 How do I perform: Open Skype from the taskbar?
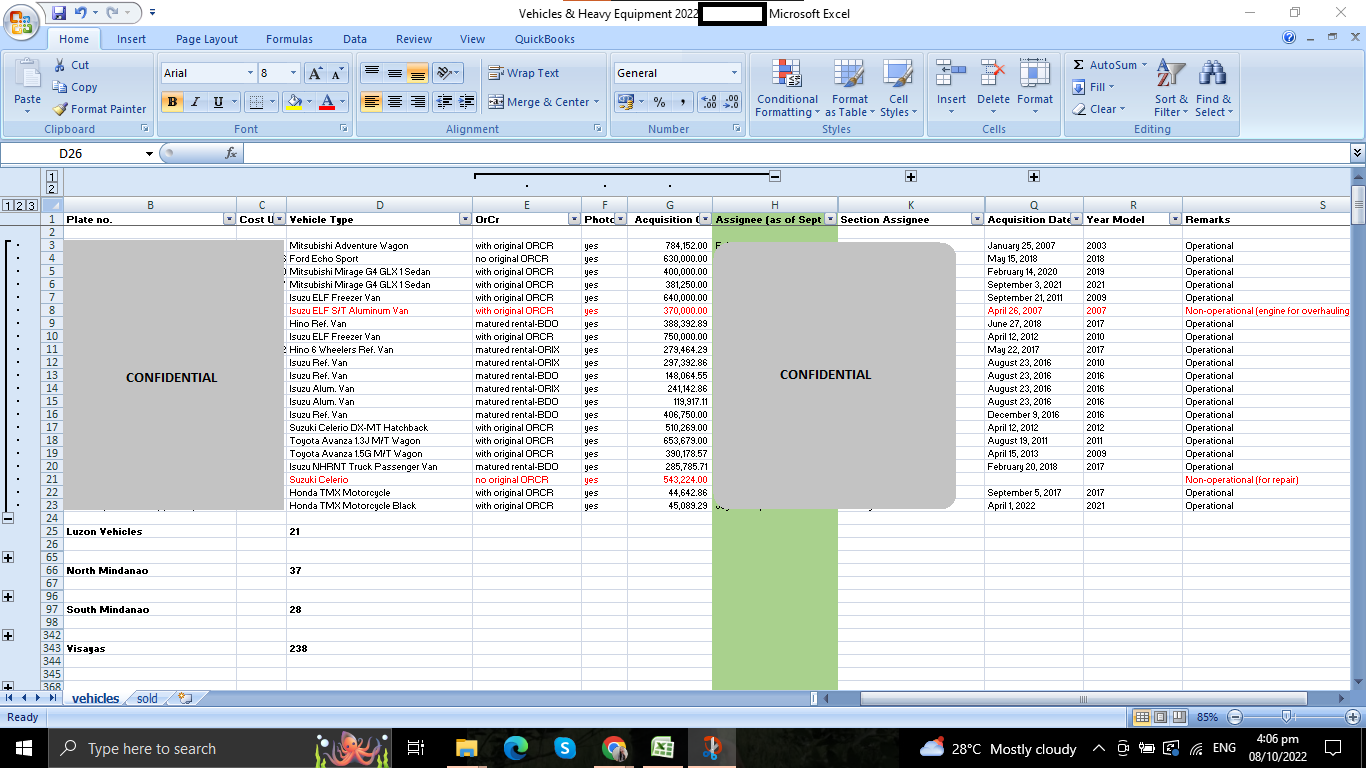564,748
